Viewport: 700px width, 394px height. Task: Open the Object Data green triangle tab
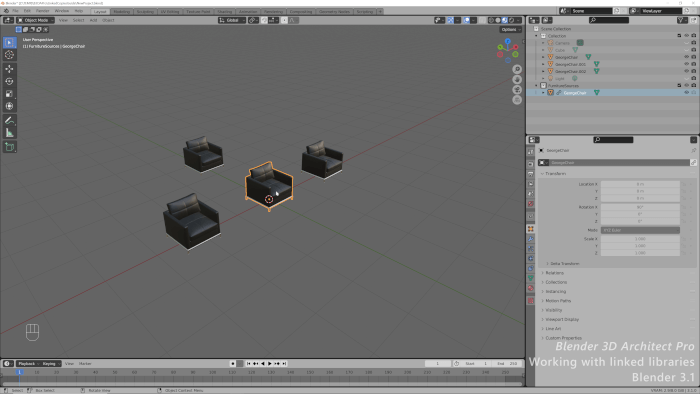(x=531, y=278)
